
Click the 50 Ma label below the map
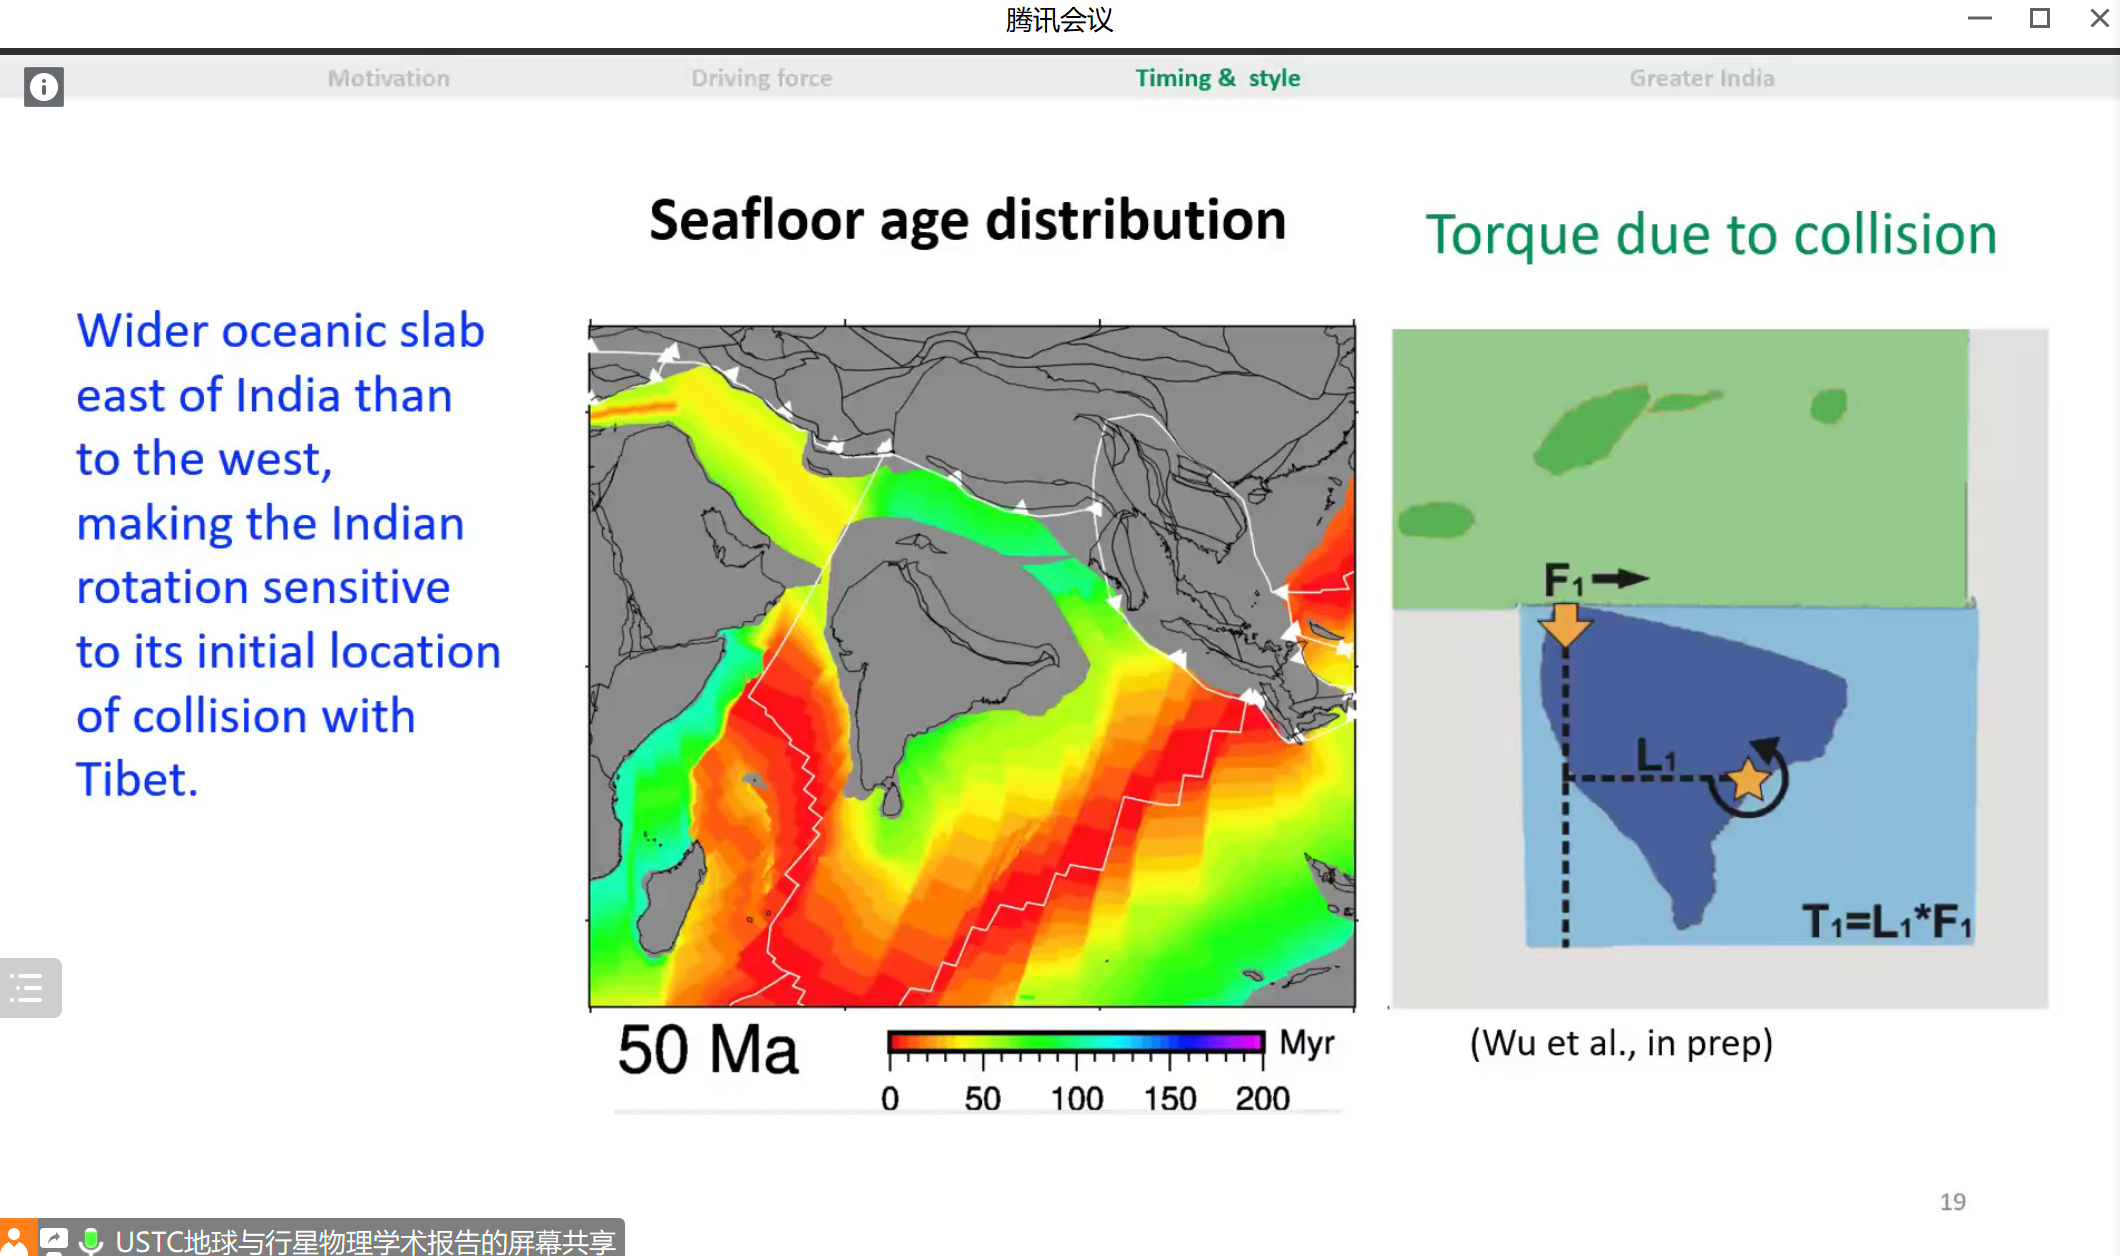click(x=708, y=1050)
